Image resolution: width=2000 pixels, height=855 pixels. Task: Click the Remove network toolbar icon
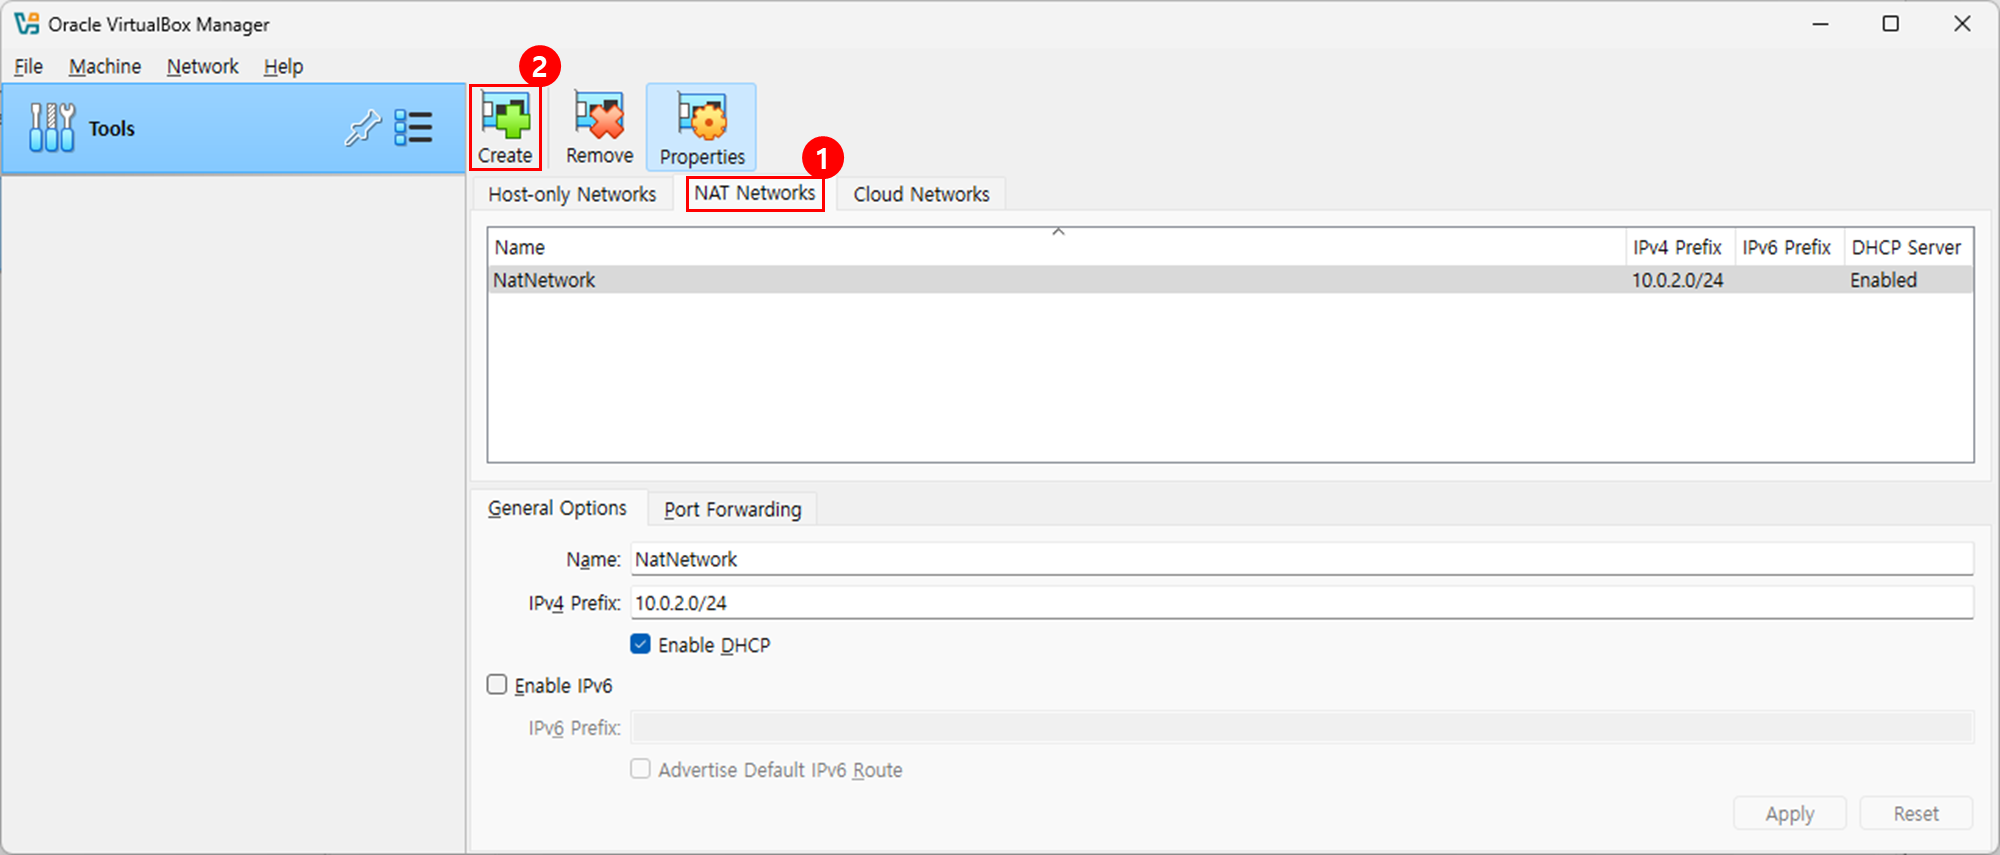tap(599, 128)
